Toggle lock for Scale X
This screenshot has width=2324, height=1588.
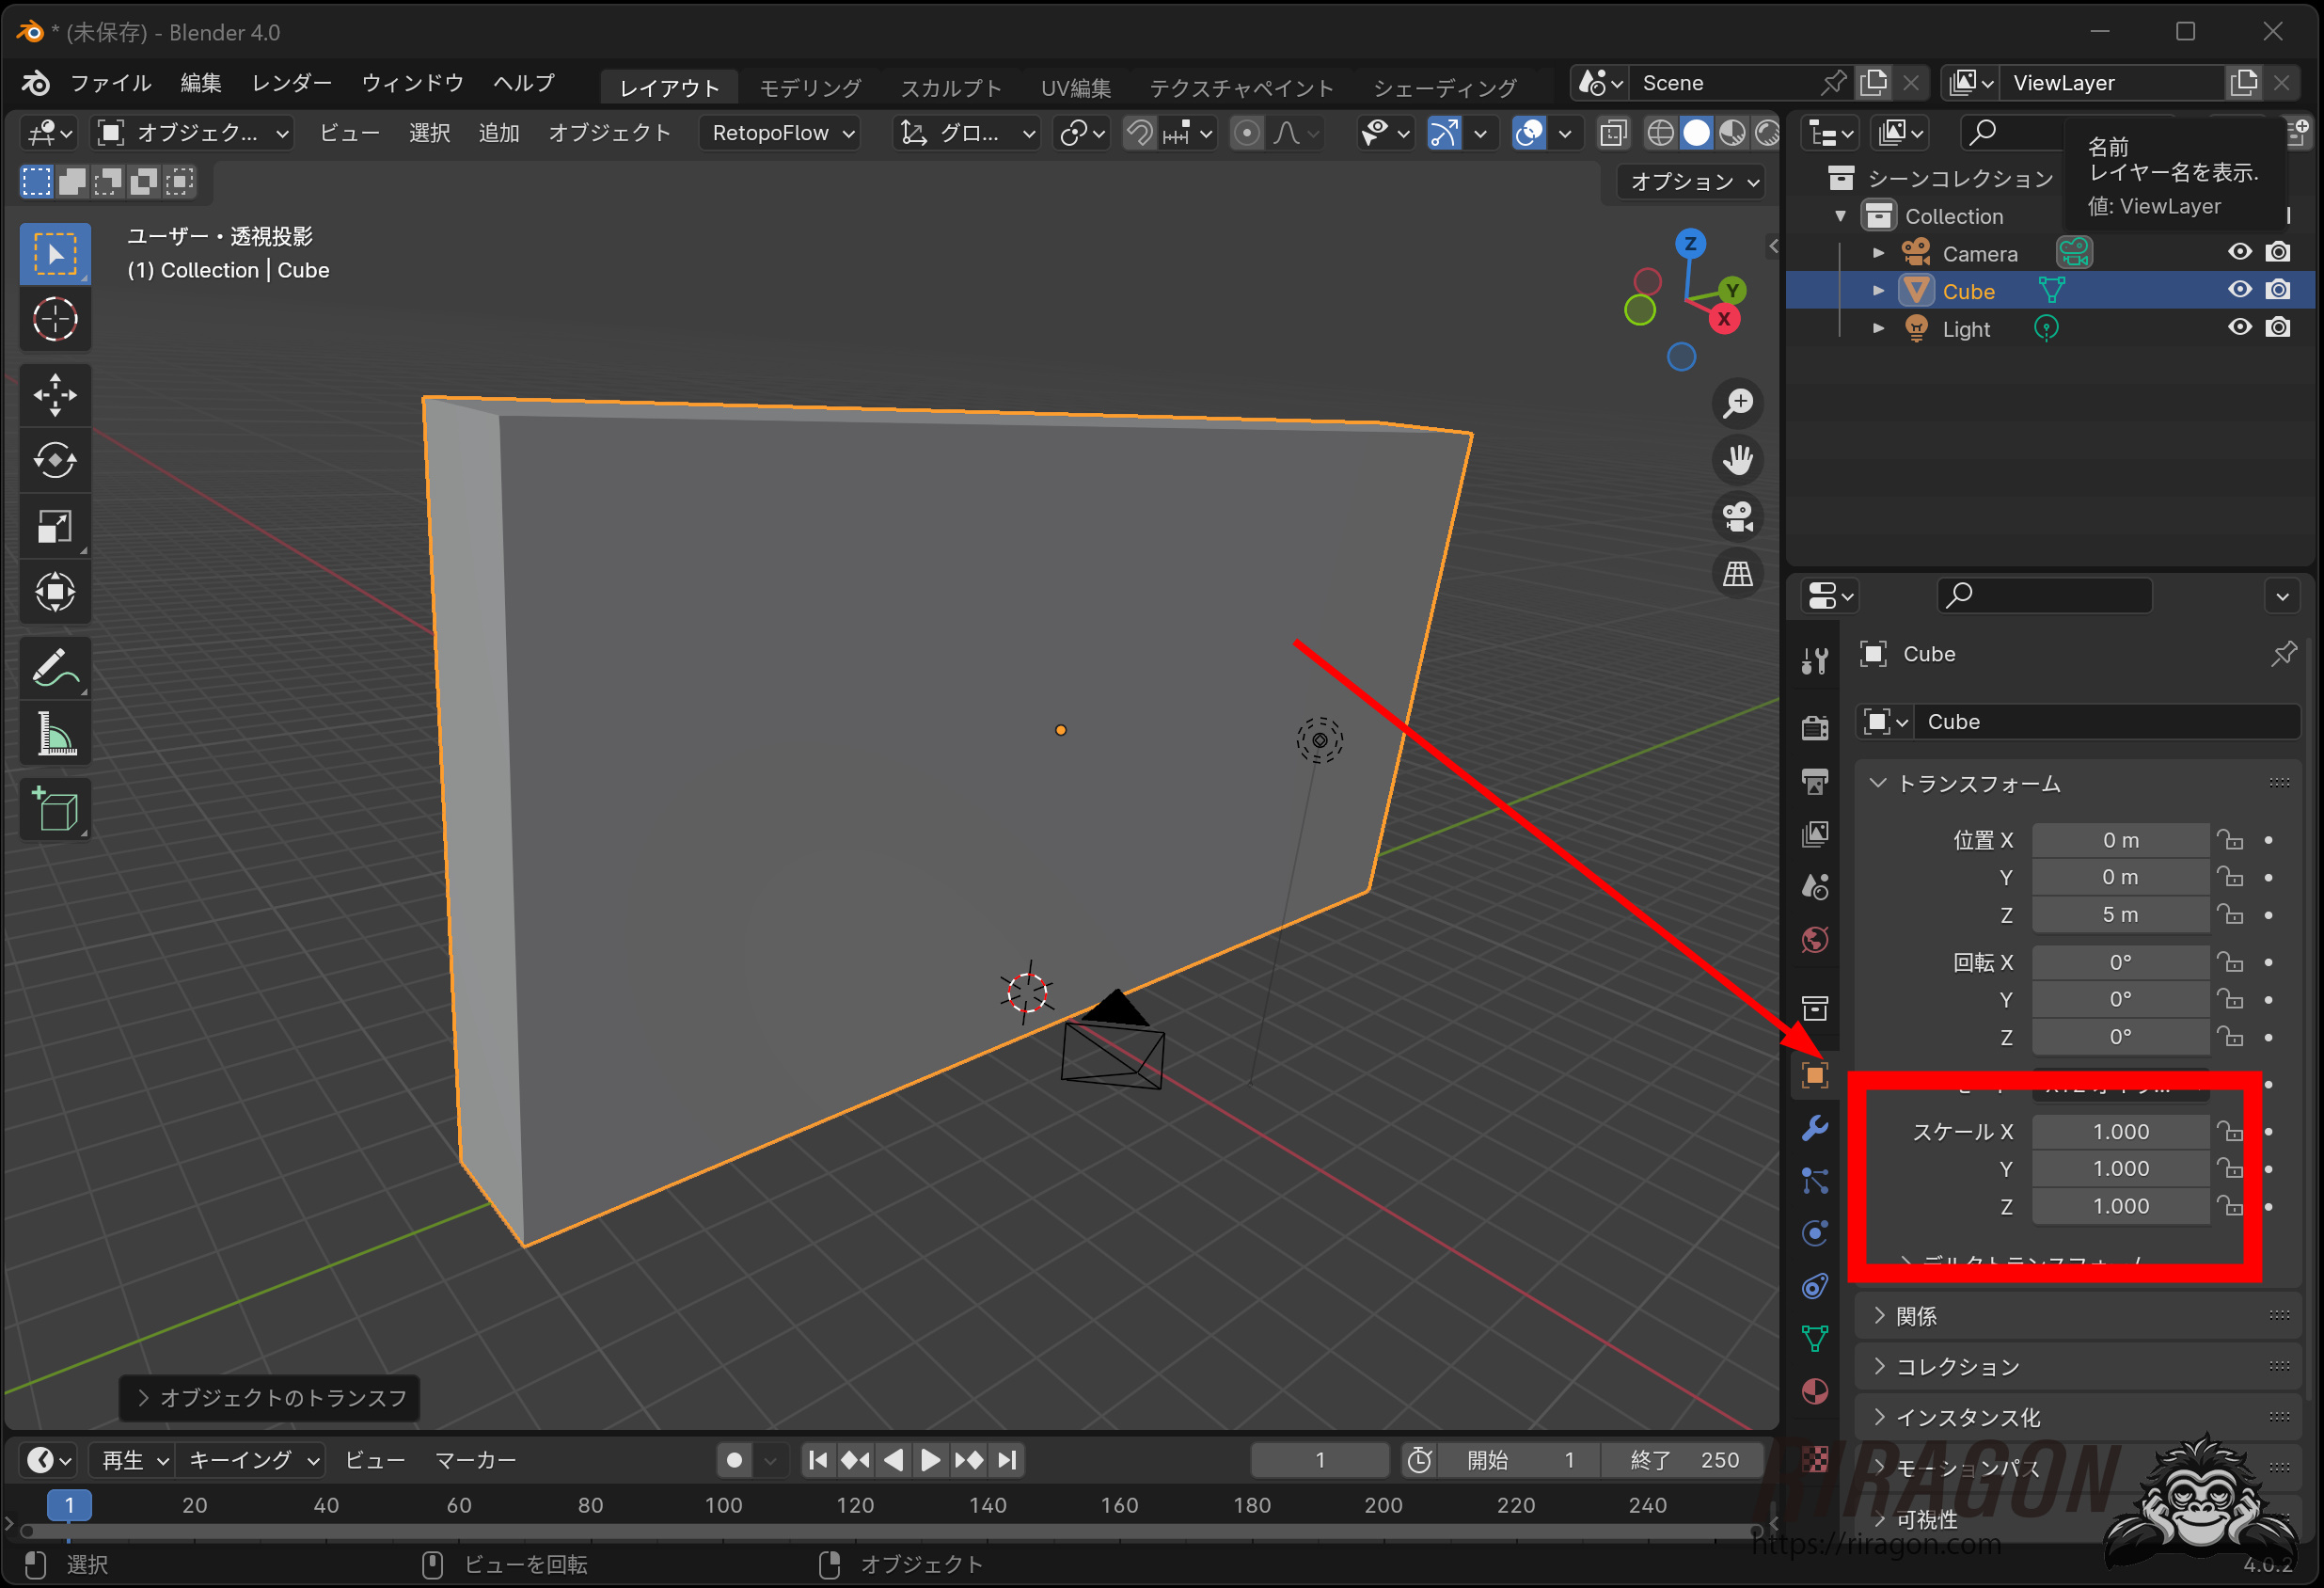2229,1132
